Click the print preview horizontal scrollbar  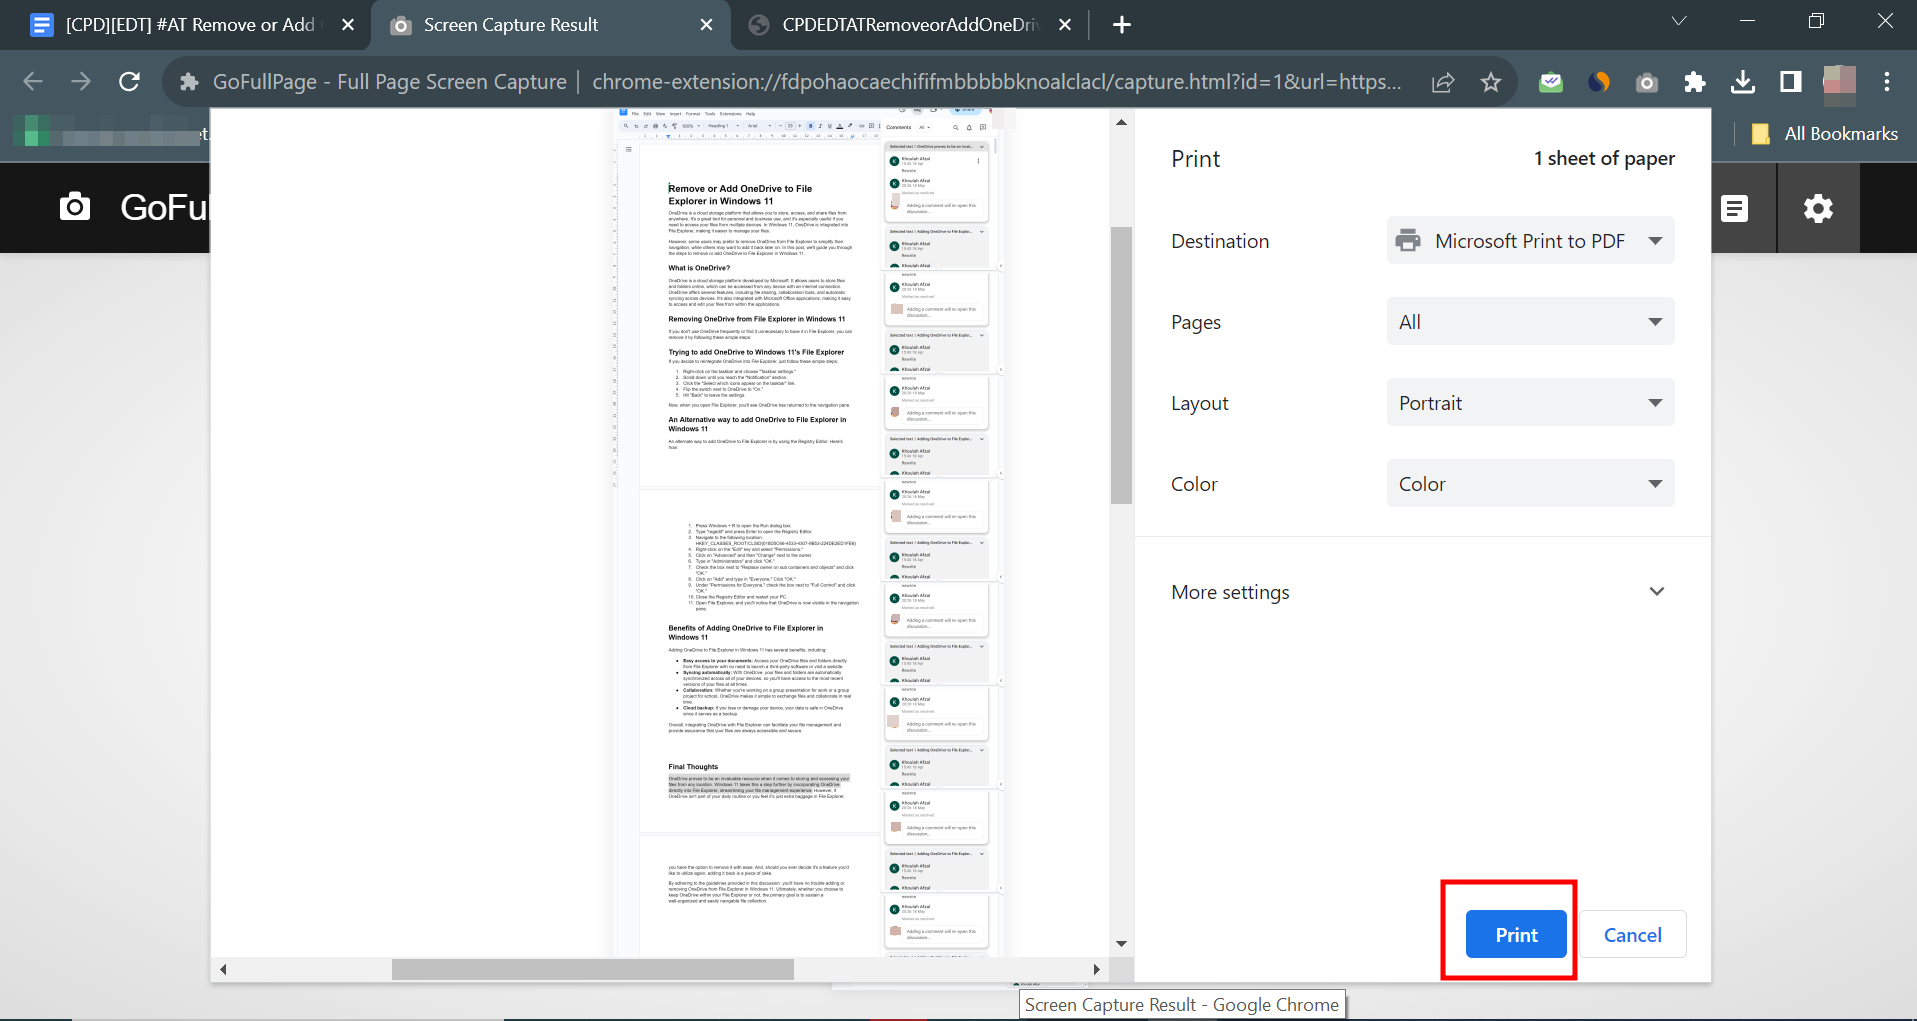click(x=593, y=969)
